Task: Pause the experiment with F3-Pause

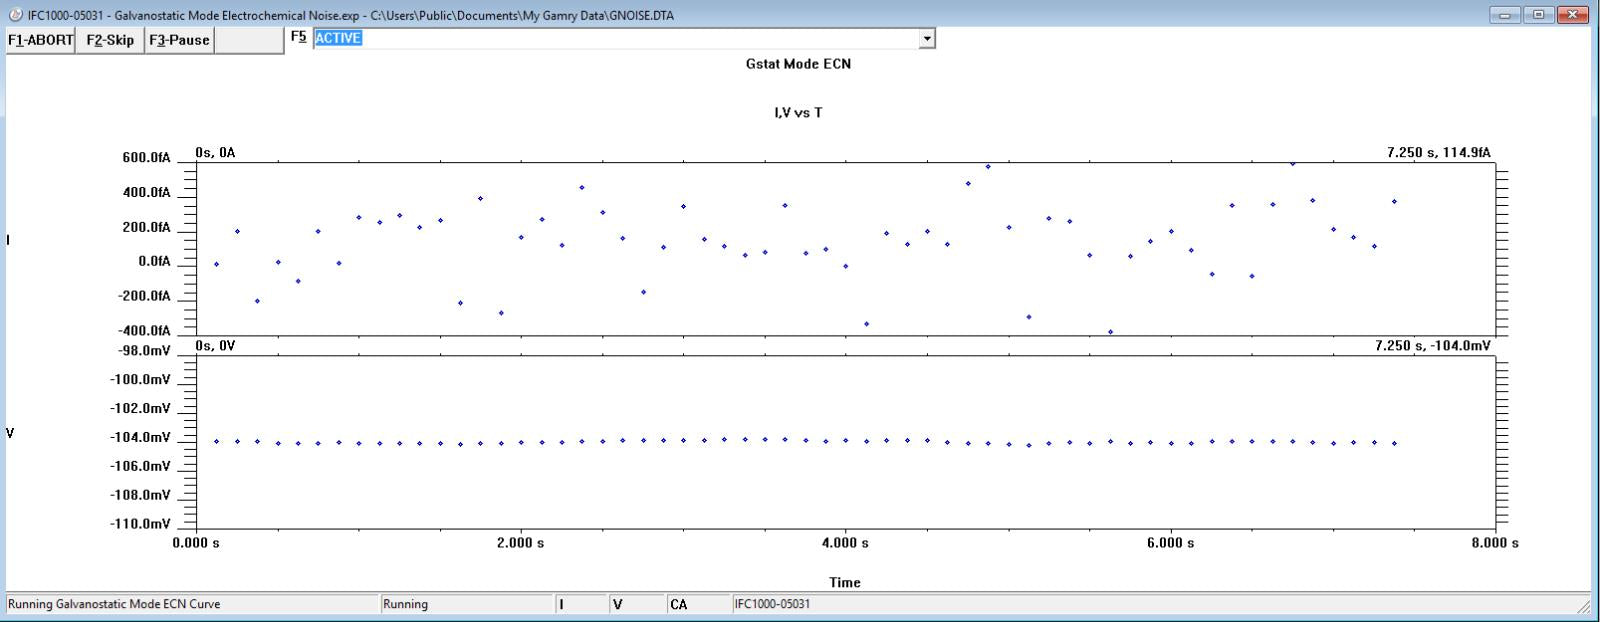Action: pos(180,40)
